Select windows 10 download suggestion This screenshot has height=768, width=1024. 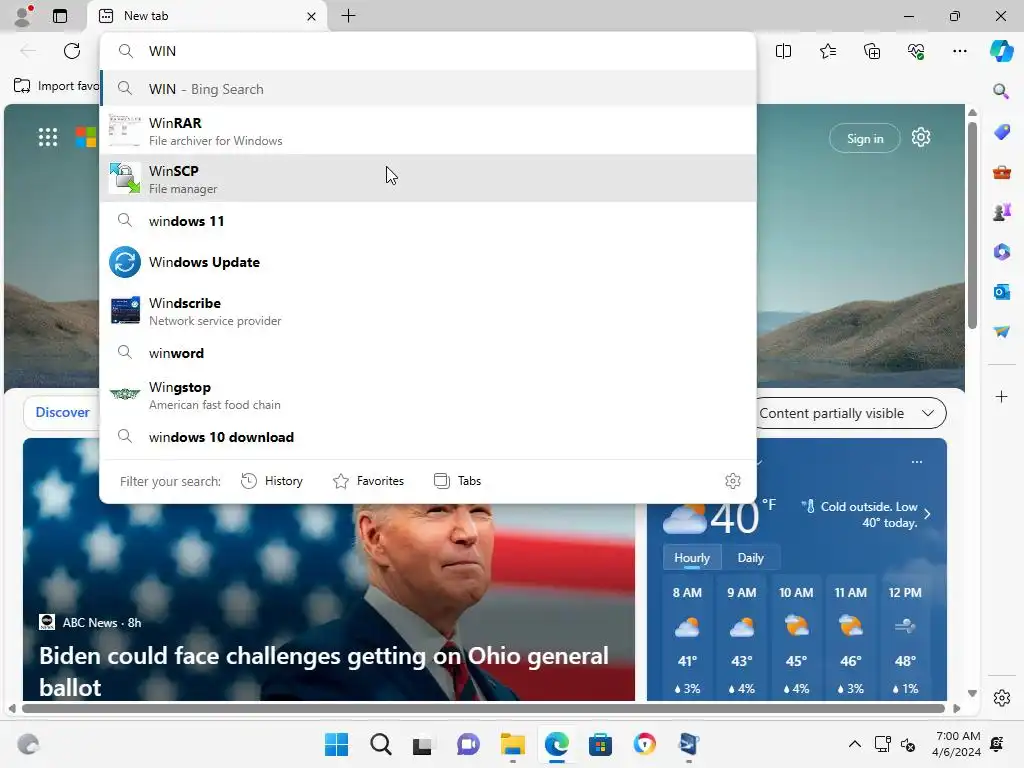coord(428,437)
